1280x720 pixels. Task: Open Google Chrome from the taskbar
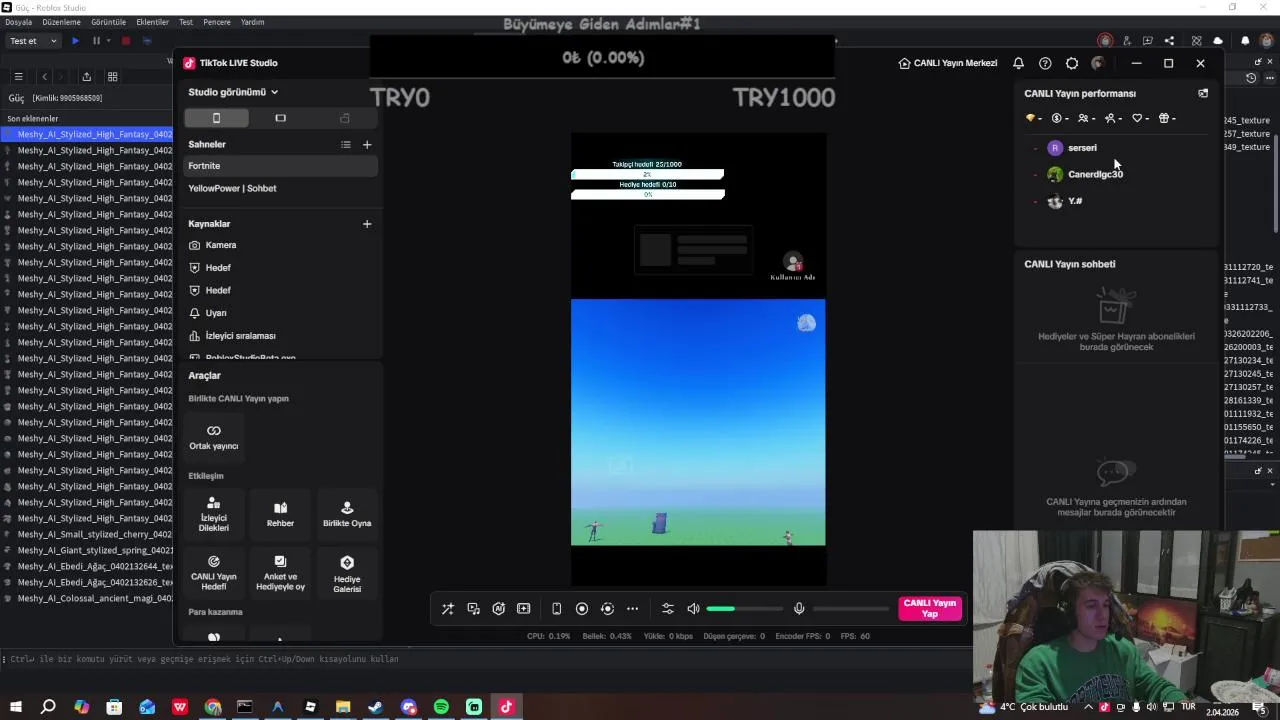212,707
